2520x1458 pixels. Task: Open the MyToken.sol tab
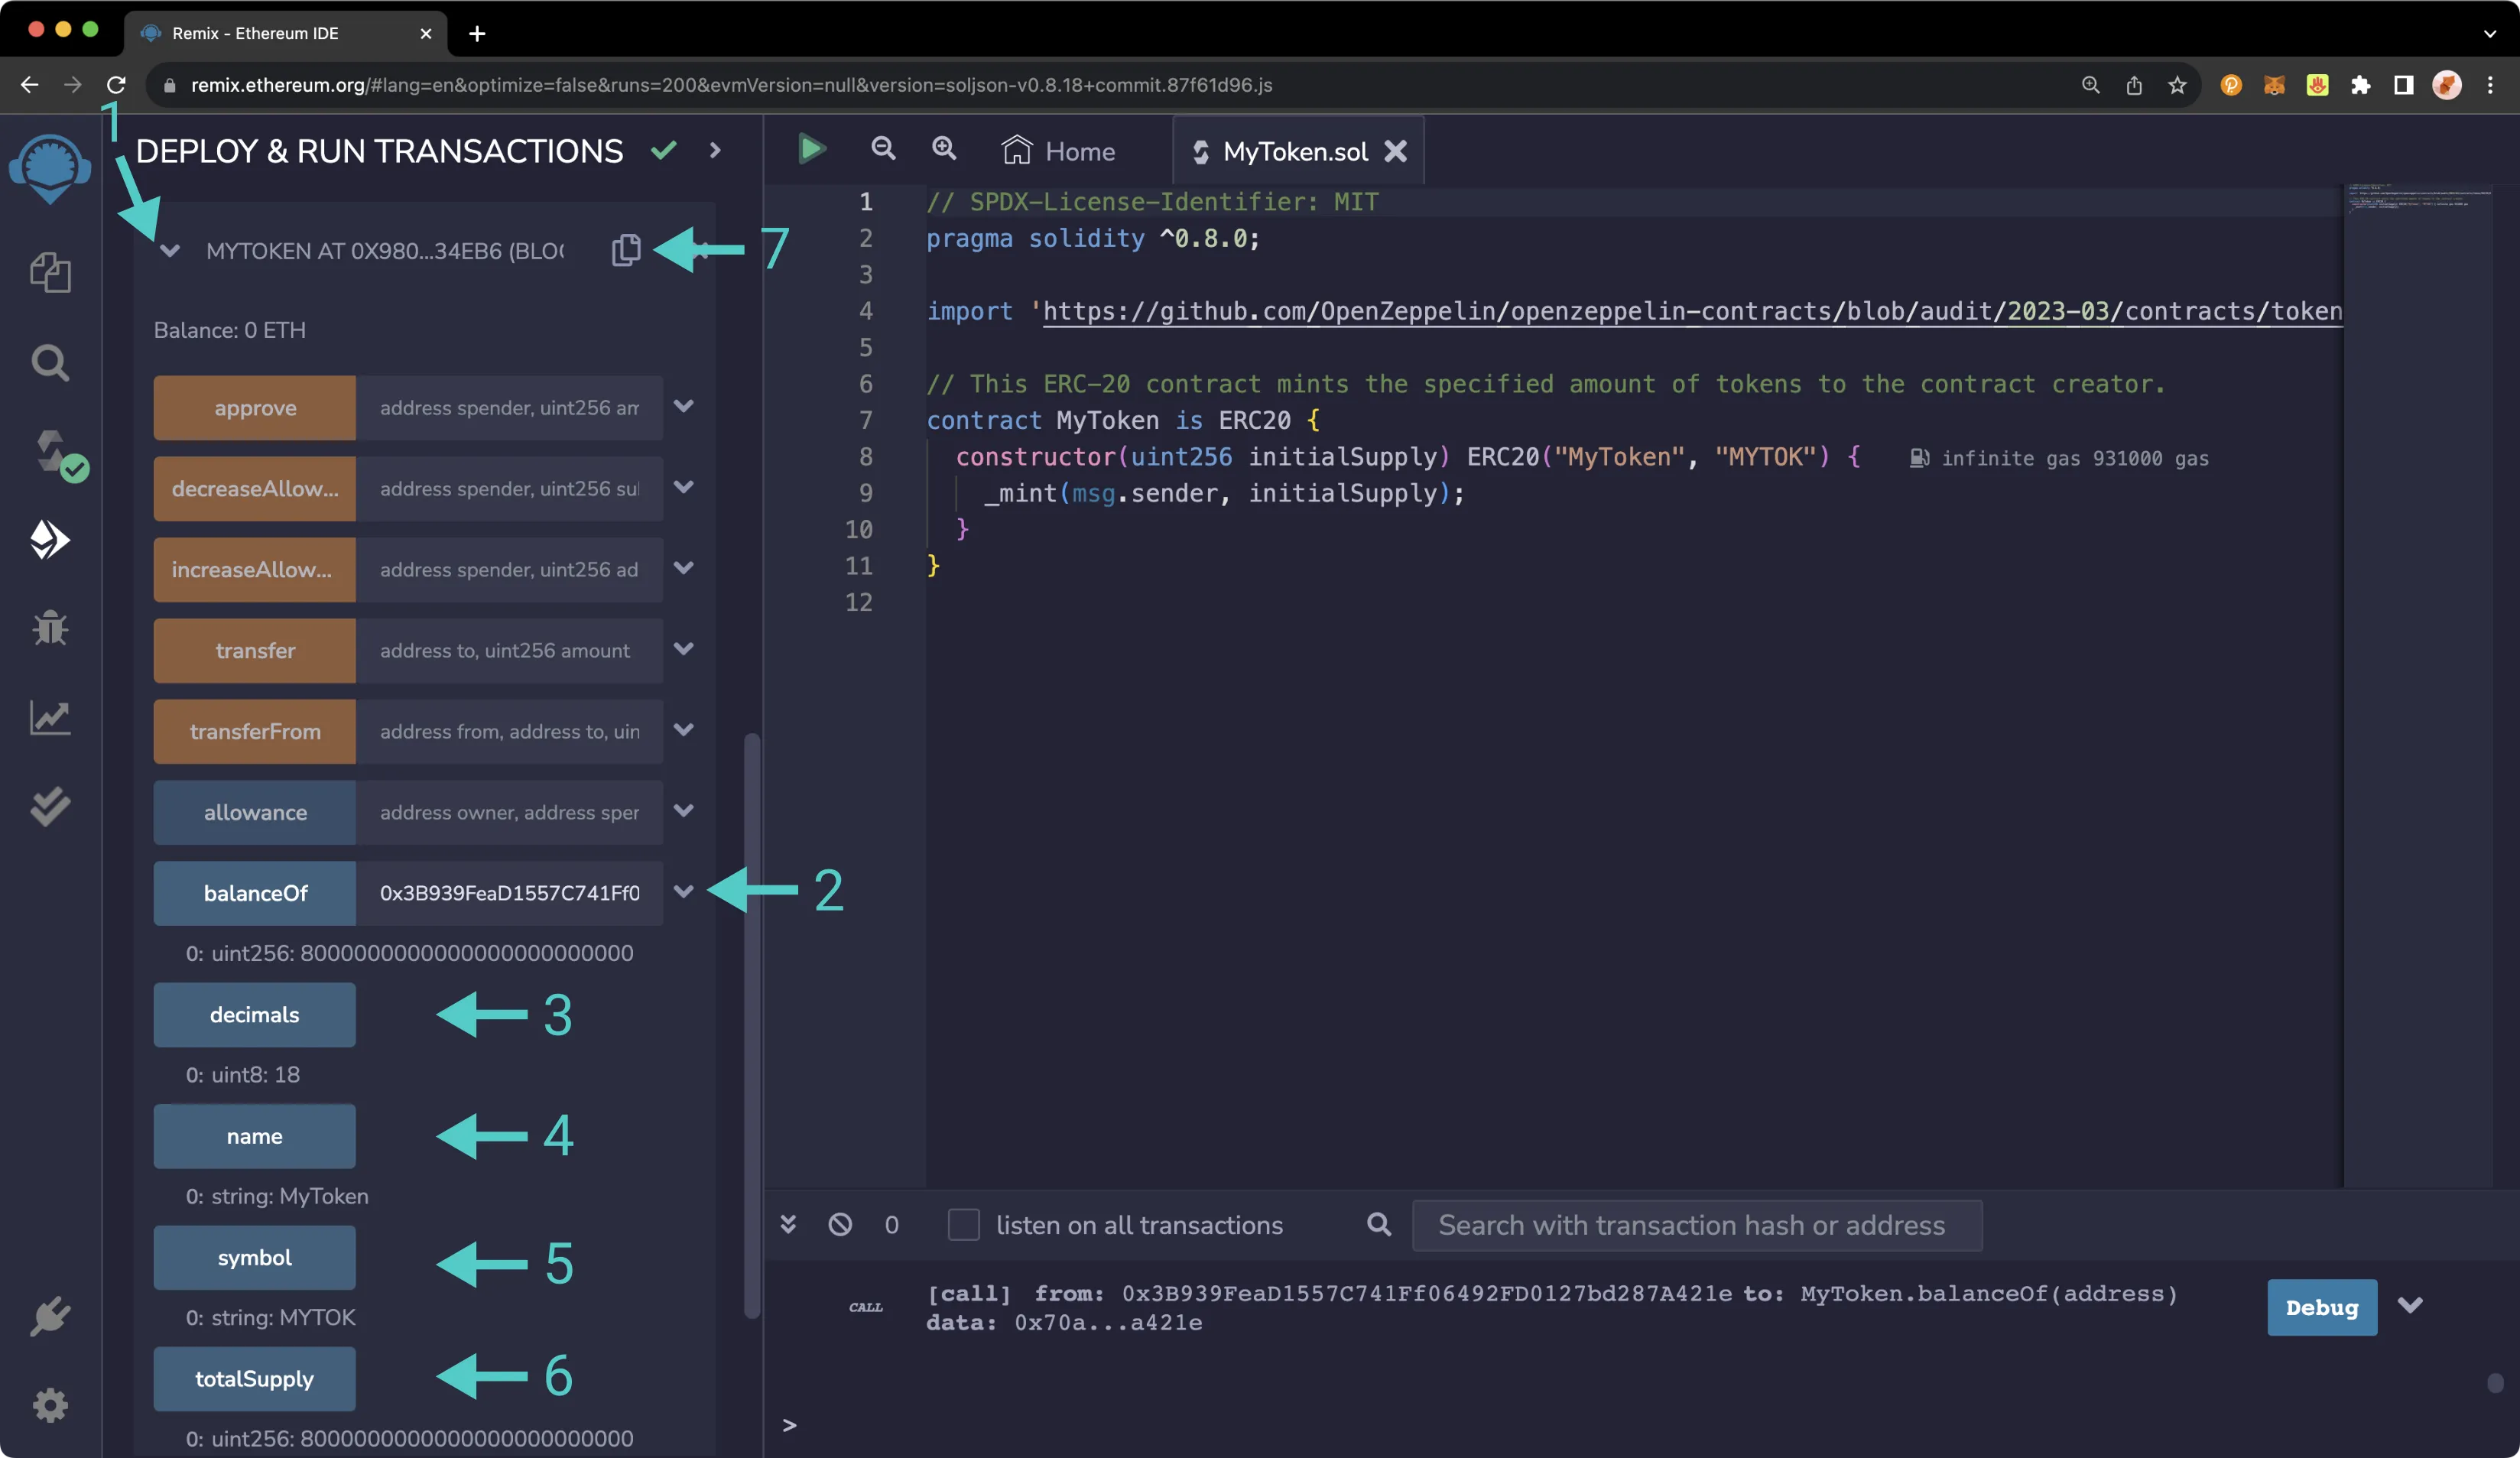point(1294,151)
